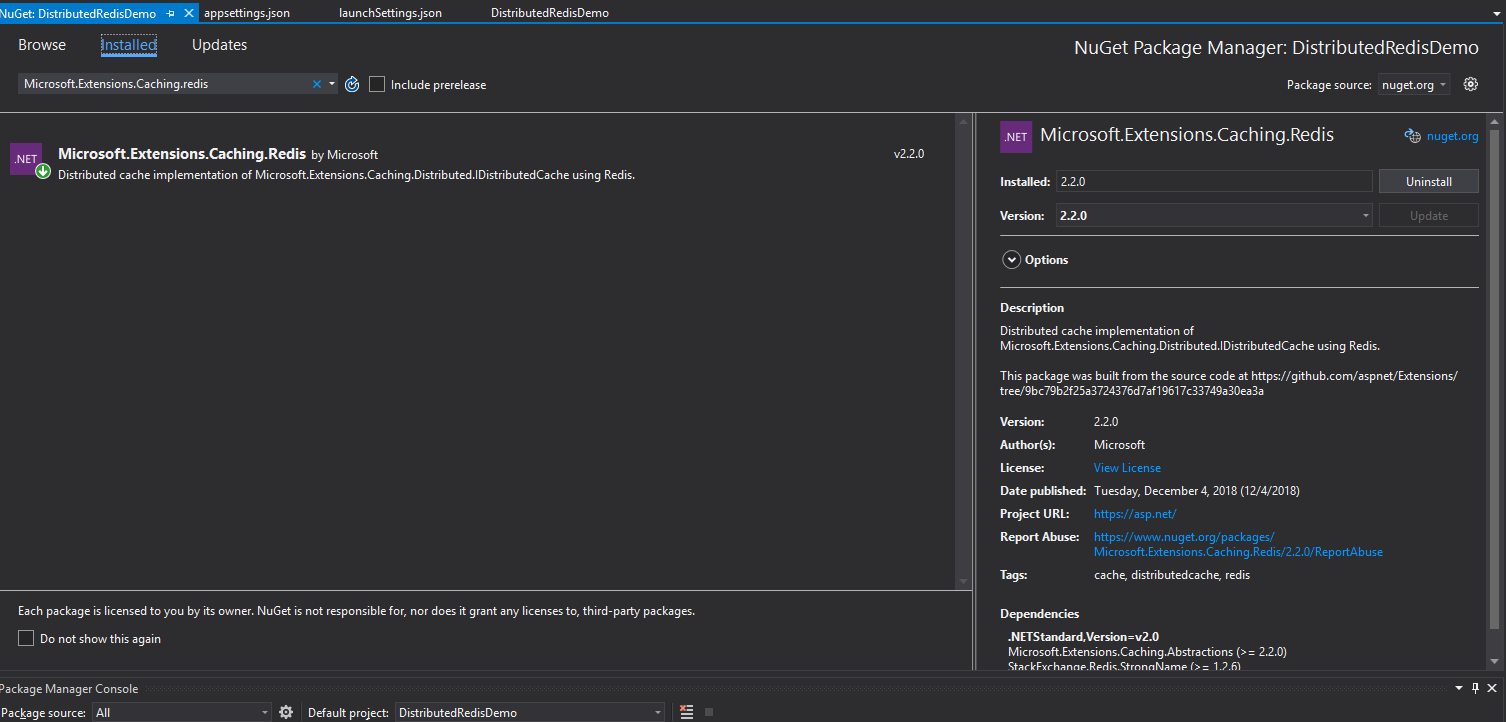Image resolution: width=1506 pixels, height=722 pixels.
Task: Enable Include prerelease checkbox
Action: tap(377, 84)
